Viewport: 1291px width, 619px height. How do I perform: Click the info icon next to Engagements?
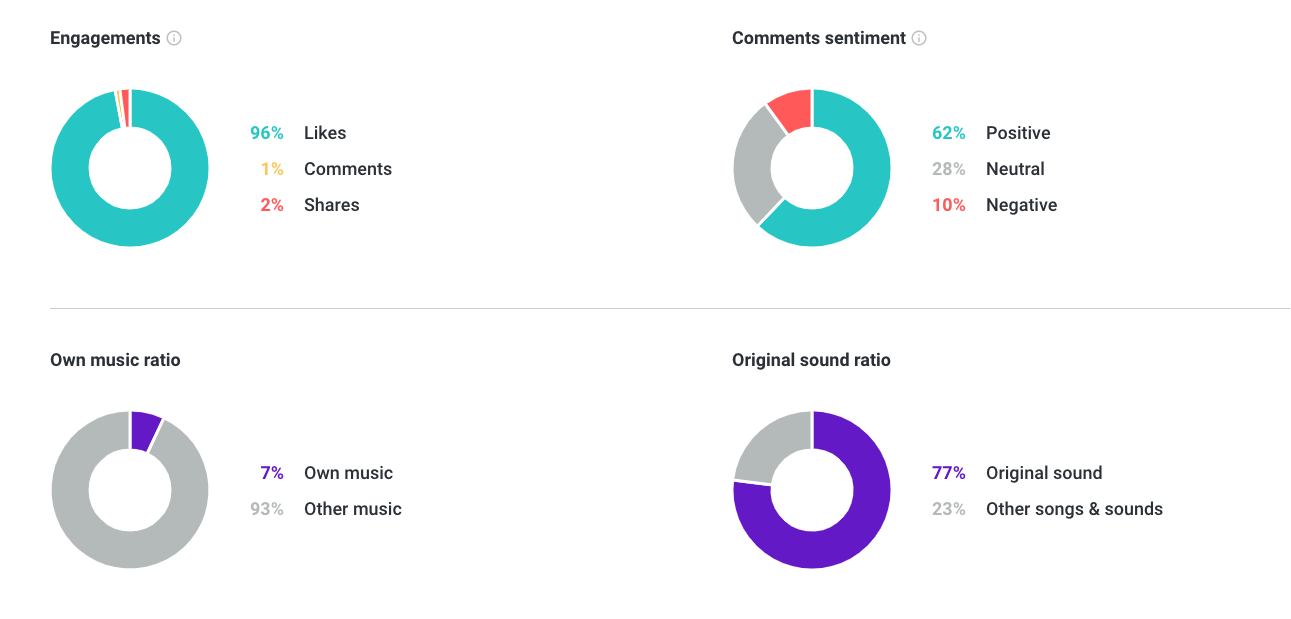[174, 38]
